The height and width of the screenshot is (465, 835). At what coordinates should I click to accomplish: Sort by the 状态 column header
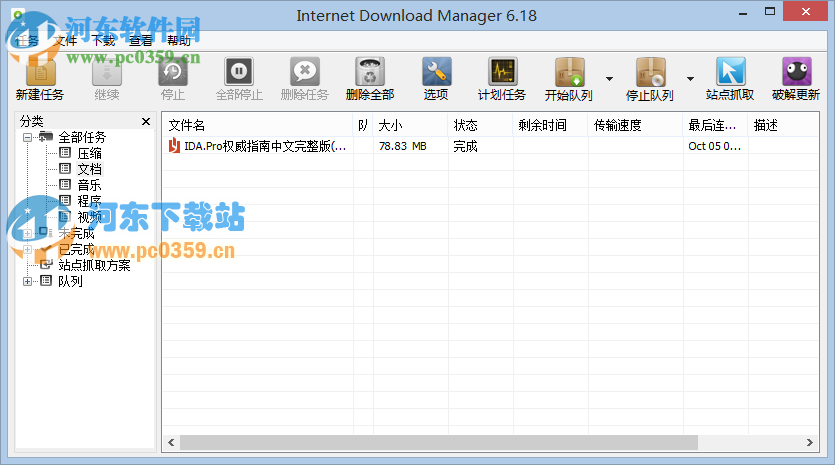pyautogui.click(x=481, y=125)
